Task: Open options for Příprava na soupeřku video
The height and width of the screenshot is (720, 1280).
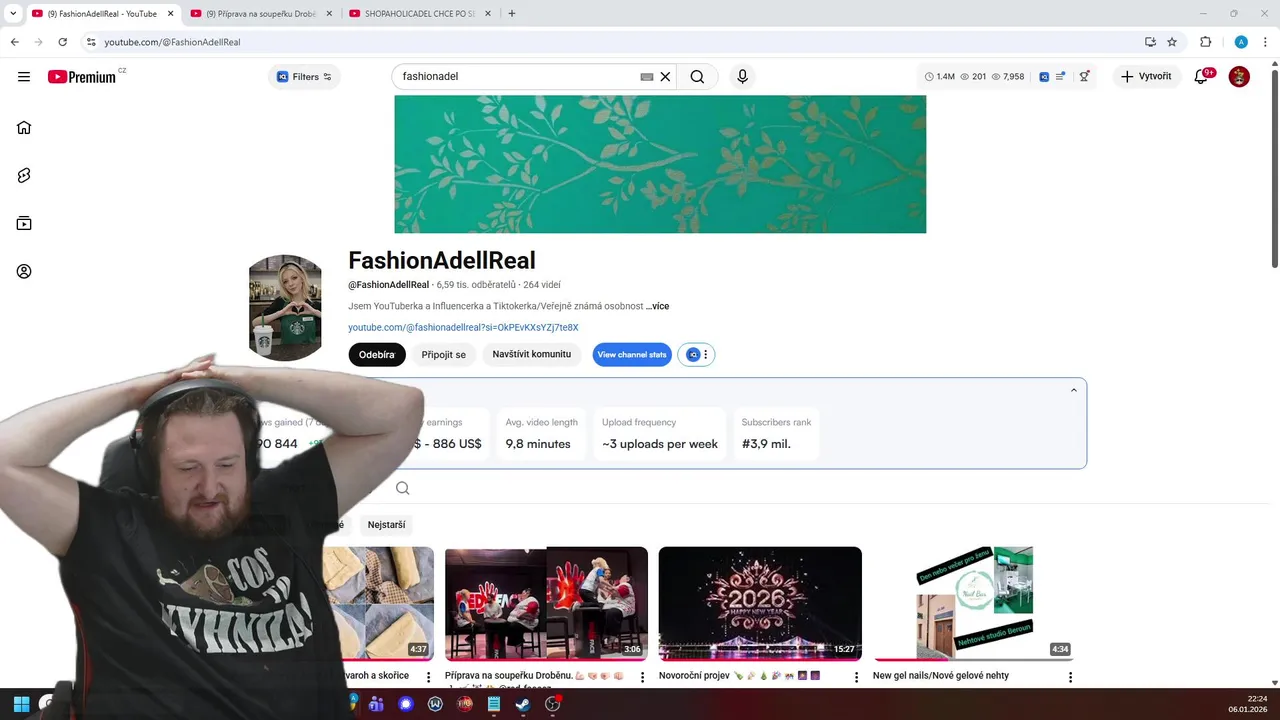Action: (642, 677)
